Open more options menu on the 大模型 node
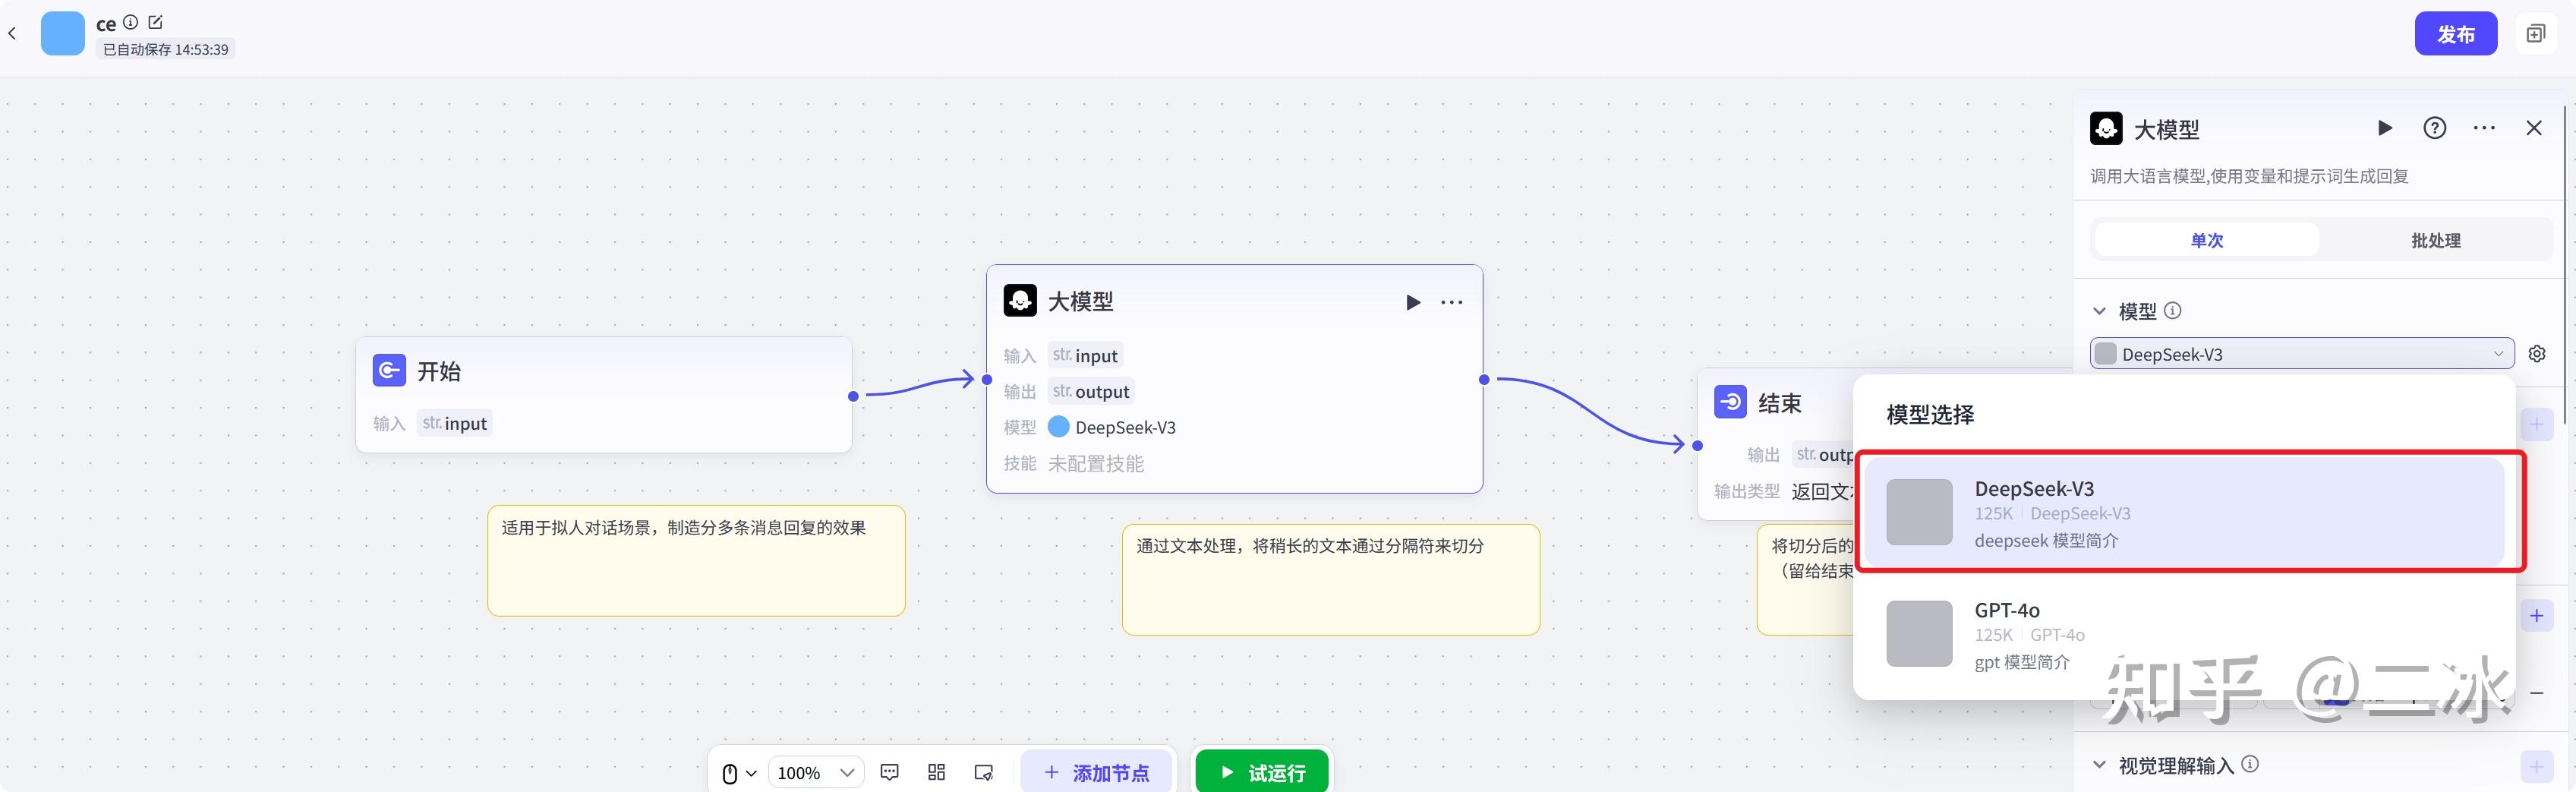2576x792 pixels. pyautogui.click(x=1452, y=301)
